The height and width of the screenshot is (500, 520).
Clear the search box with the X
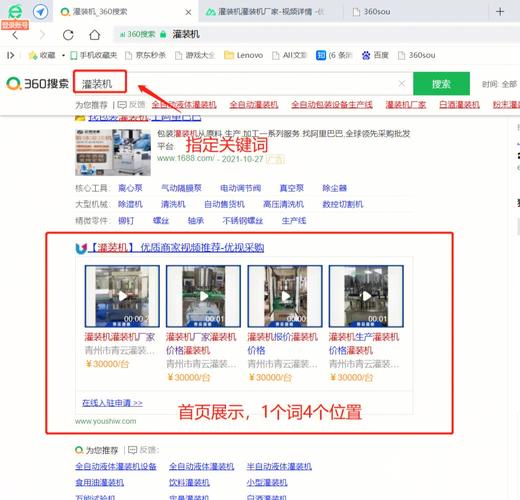tap(402, 83)
